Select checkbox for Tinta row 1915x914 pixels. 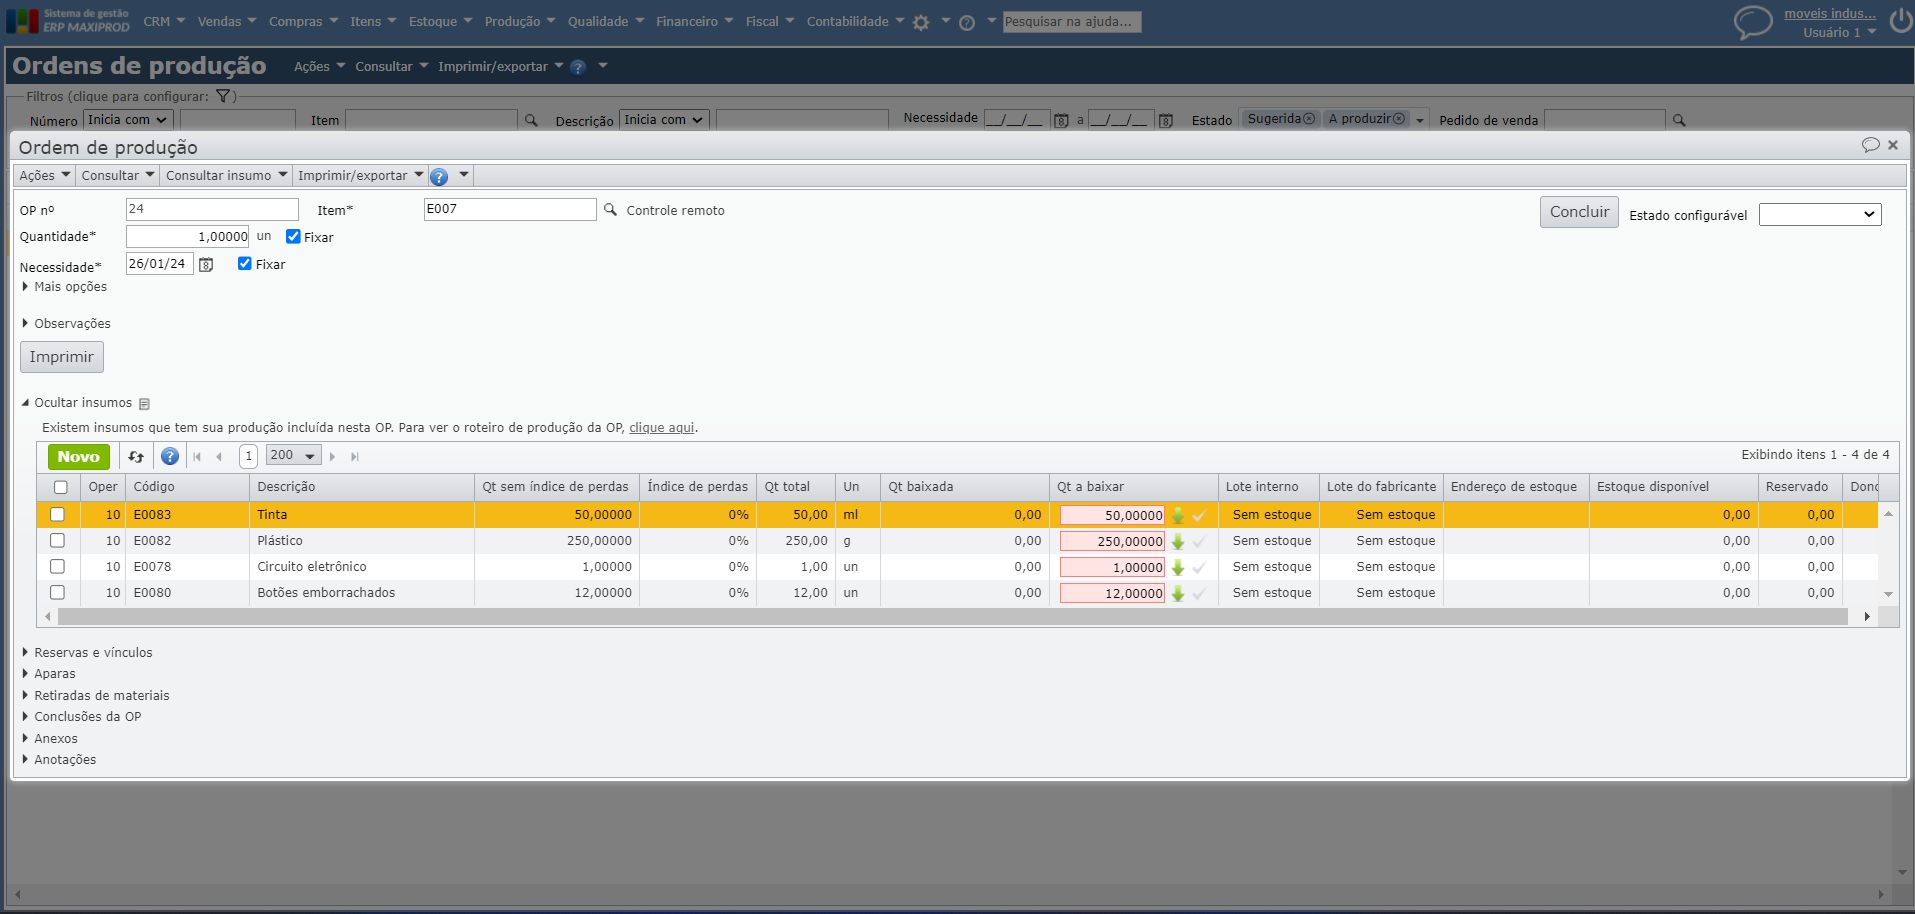click(57, 514)
